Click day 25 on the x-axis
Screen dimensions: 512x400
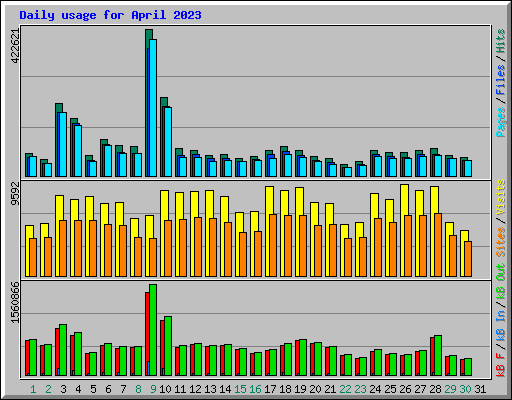tap(390, 389)
